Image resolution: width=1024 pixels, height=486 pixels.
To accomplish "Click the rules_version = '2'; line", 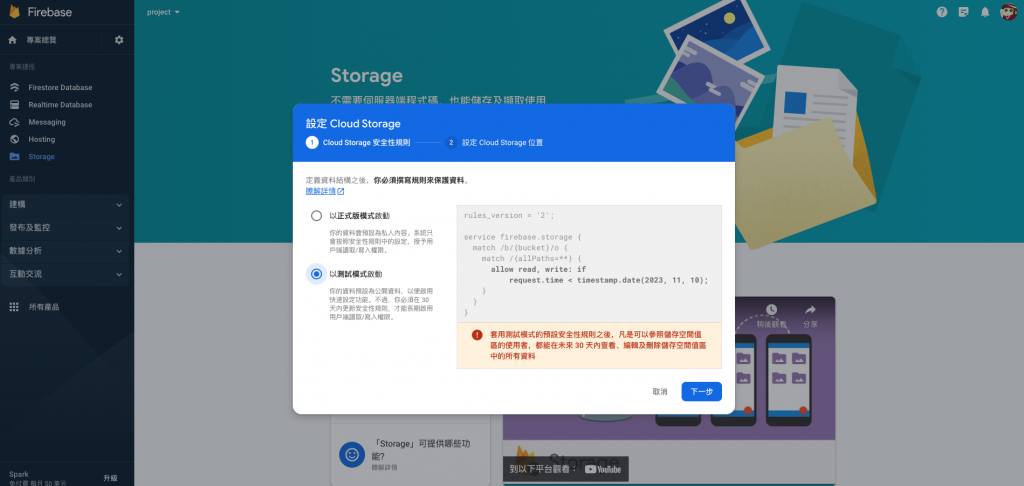I will pos(509,216).
